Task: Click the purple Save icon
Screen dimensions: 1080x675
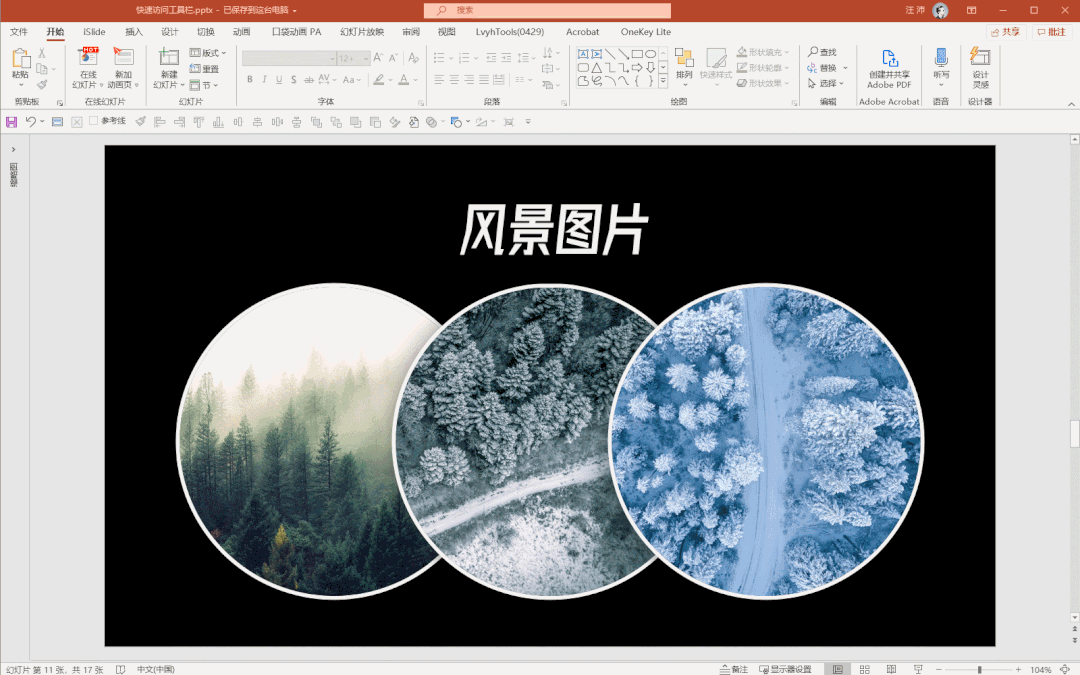Action: pos(11,122)
